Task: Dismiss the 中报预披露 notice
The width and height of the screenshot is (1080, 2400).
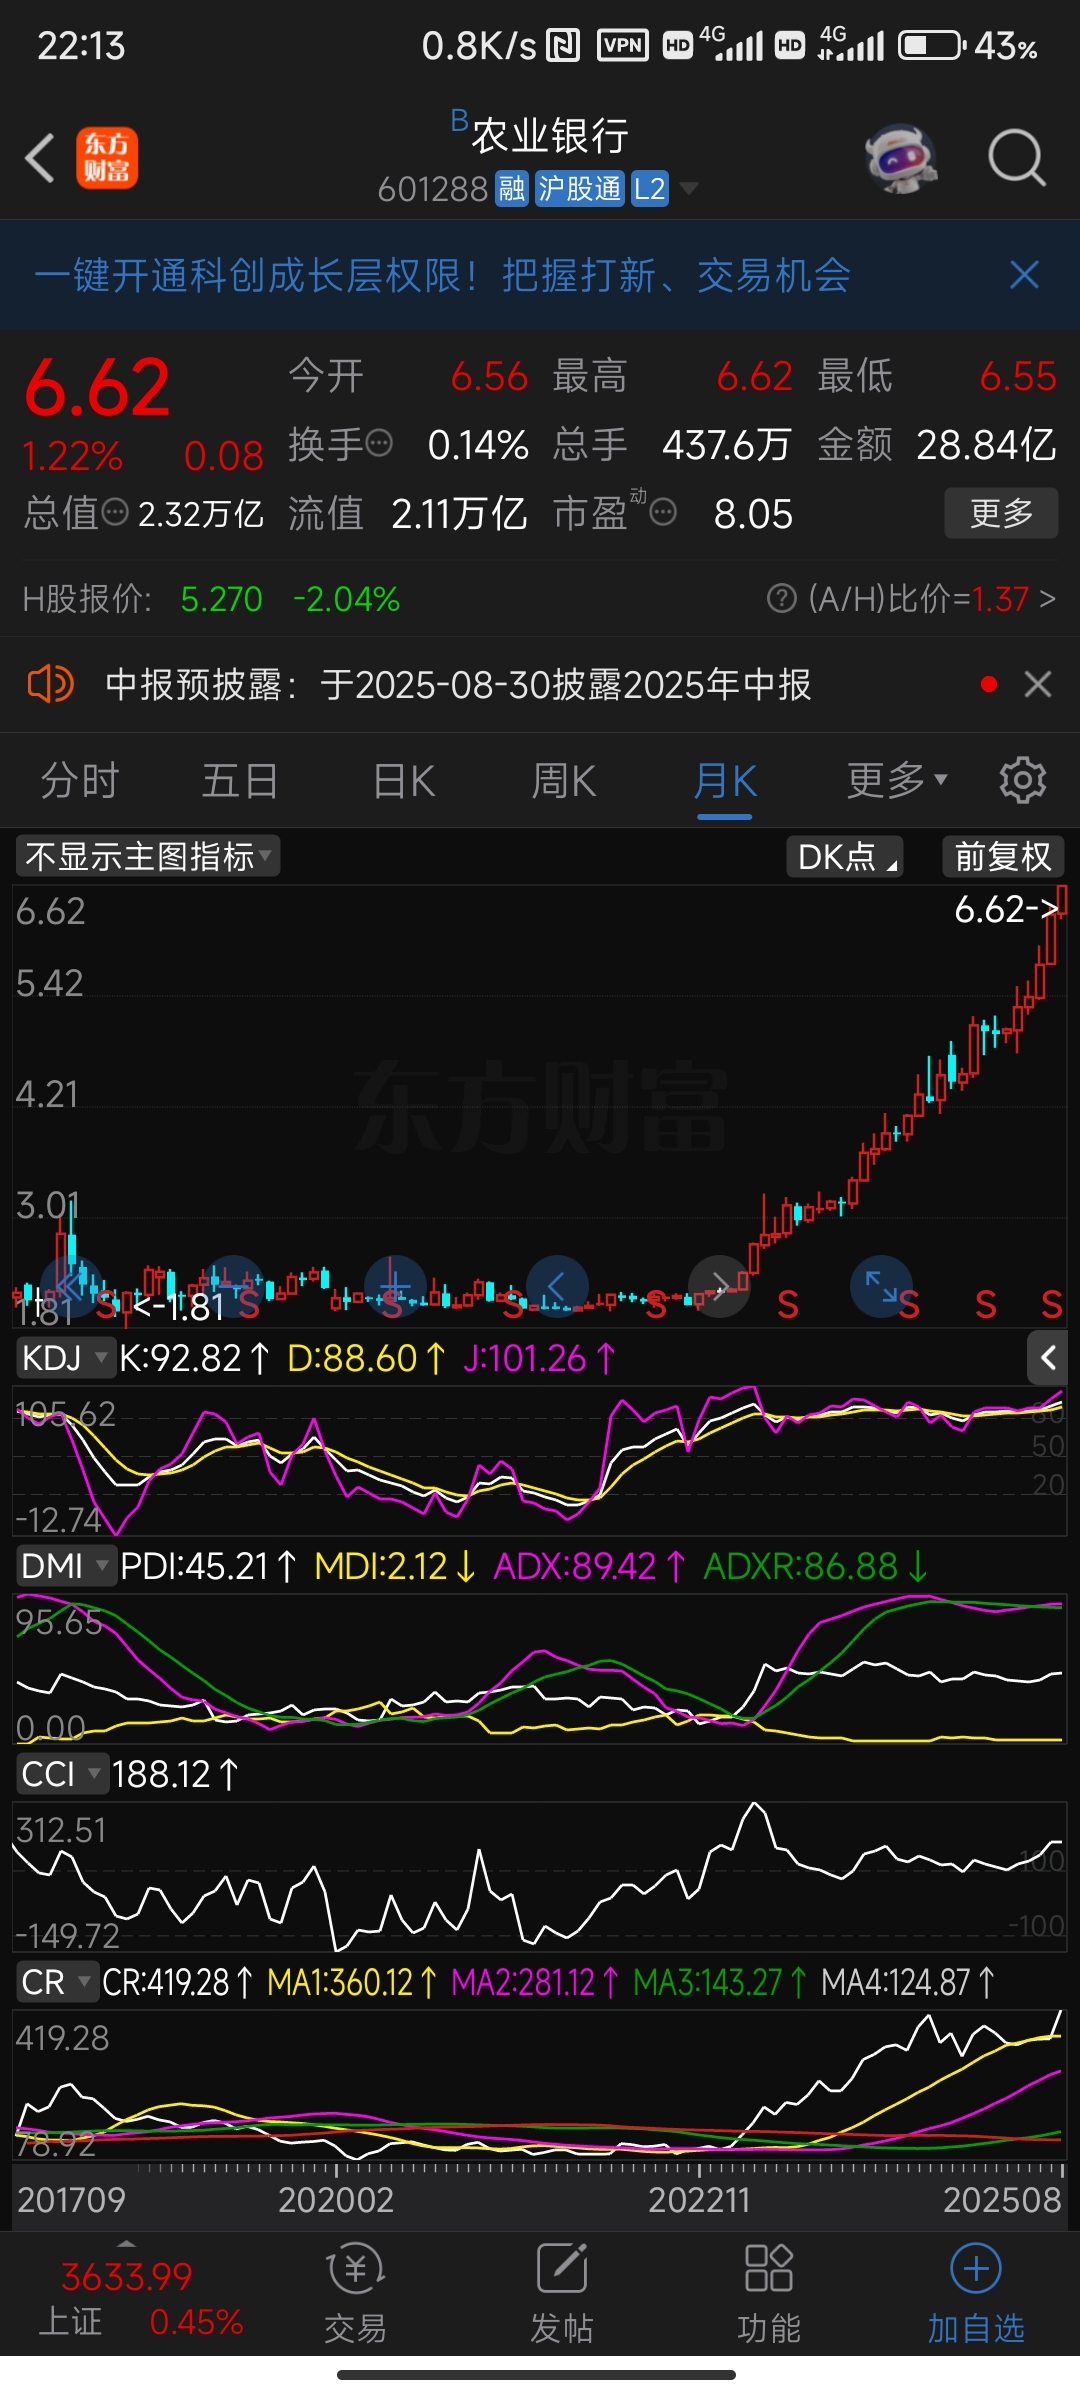Action: click(x=1038, y=685)
